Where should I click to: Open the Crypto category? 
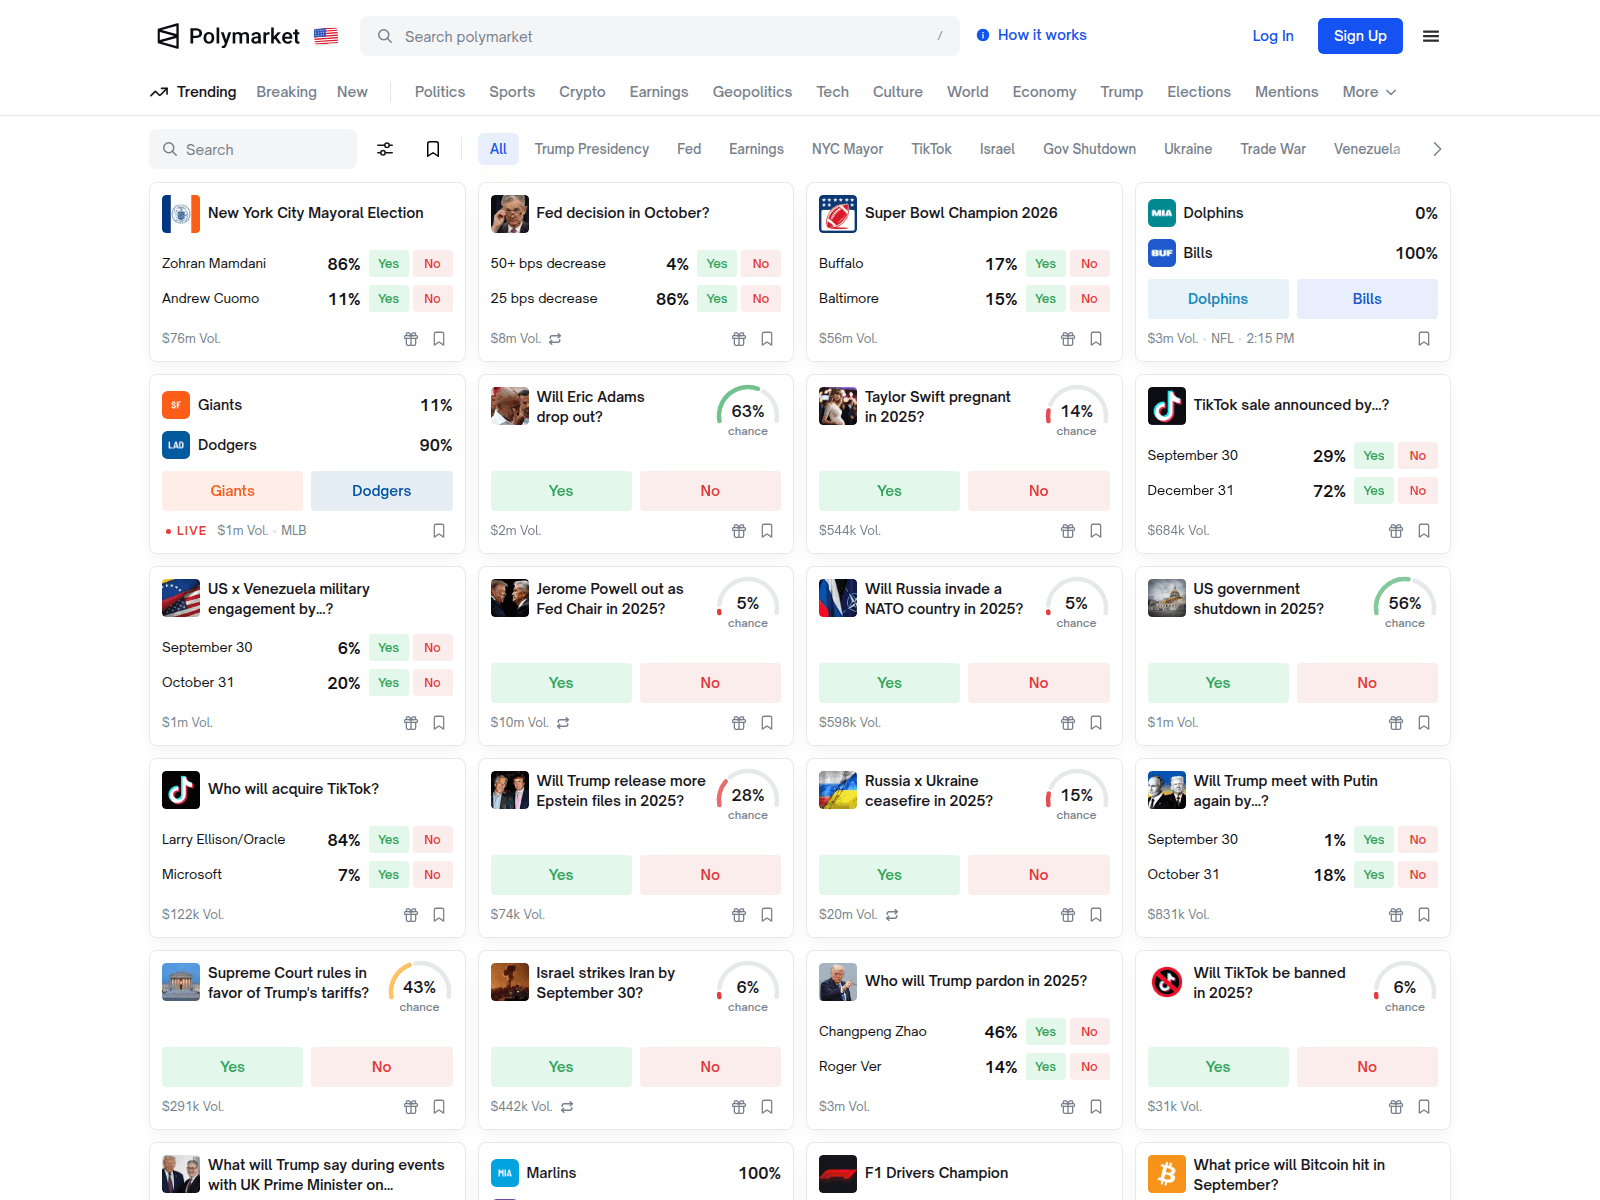click(582, 92)
